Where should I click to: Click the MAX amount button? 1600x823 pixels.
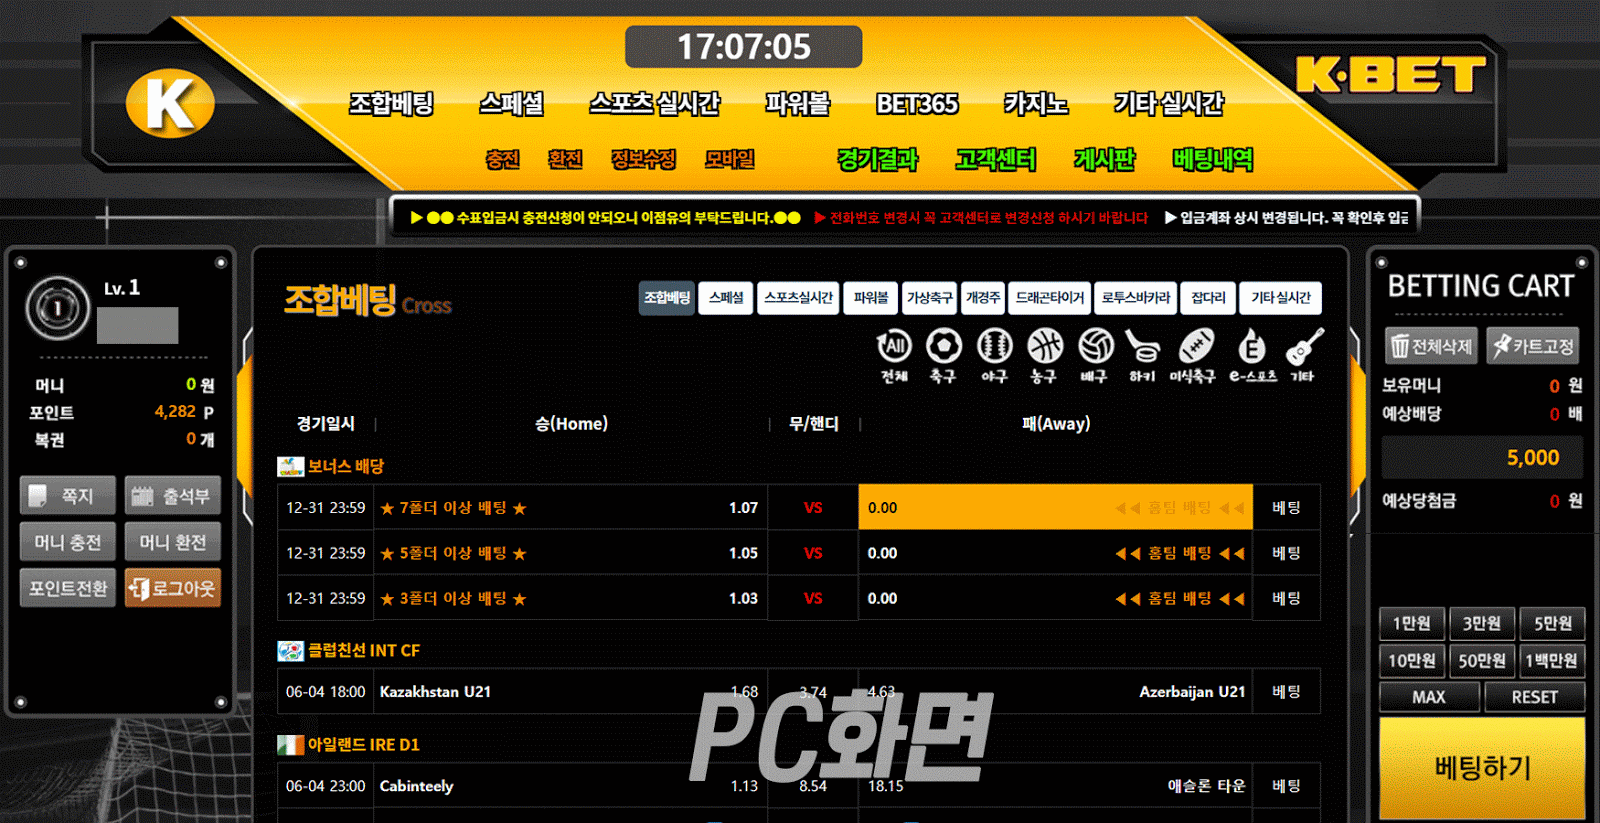[x=1429, y=697]
